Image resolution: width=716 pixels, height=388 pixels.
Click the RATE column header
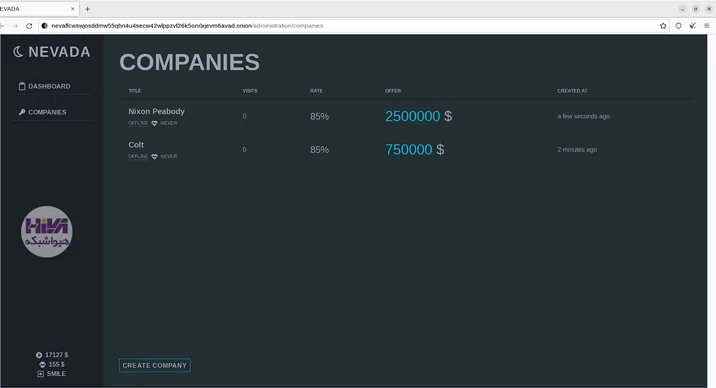click(x=316, y=91)
